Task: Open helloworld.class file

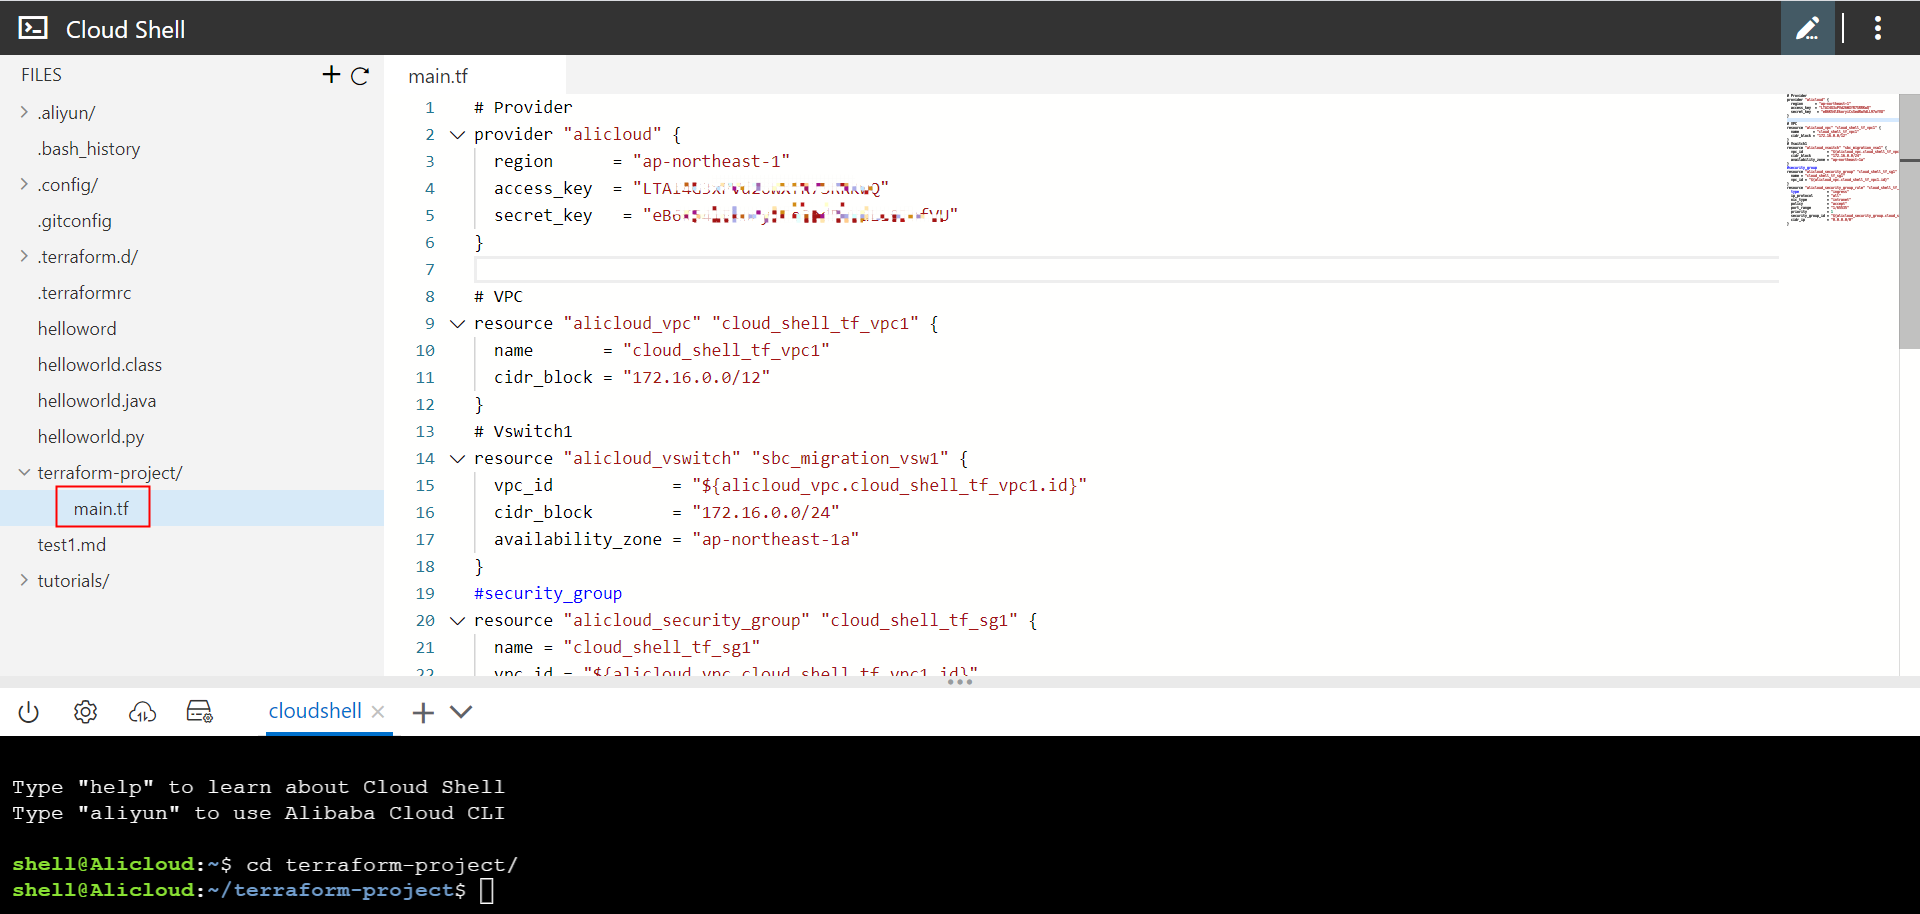Action: pyautogui.click(x=100, y=365)
